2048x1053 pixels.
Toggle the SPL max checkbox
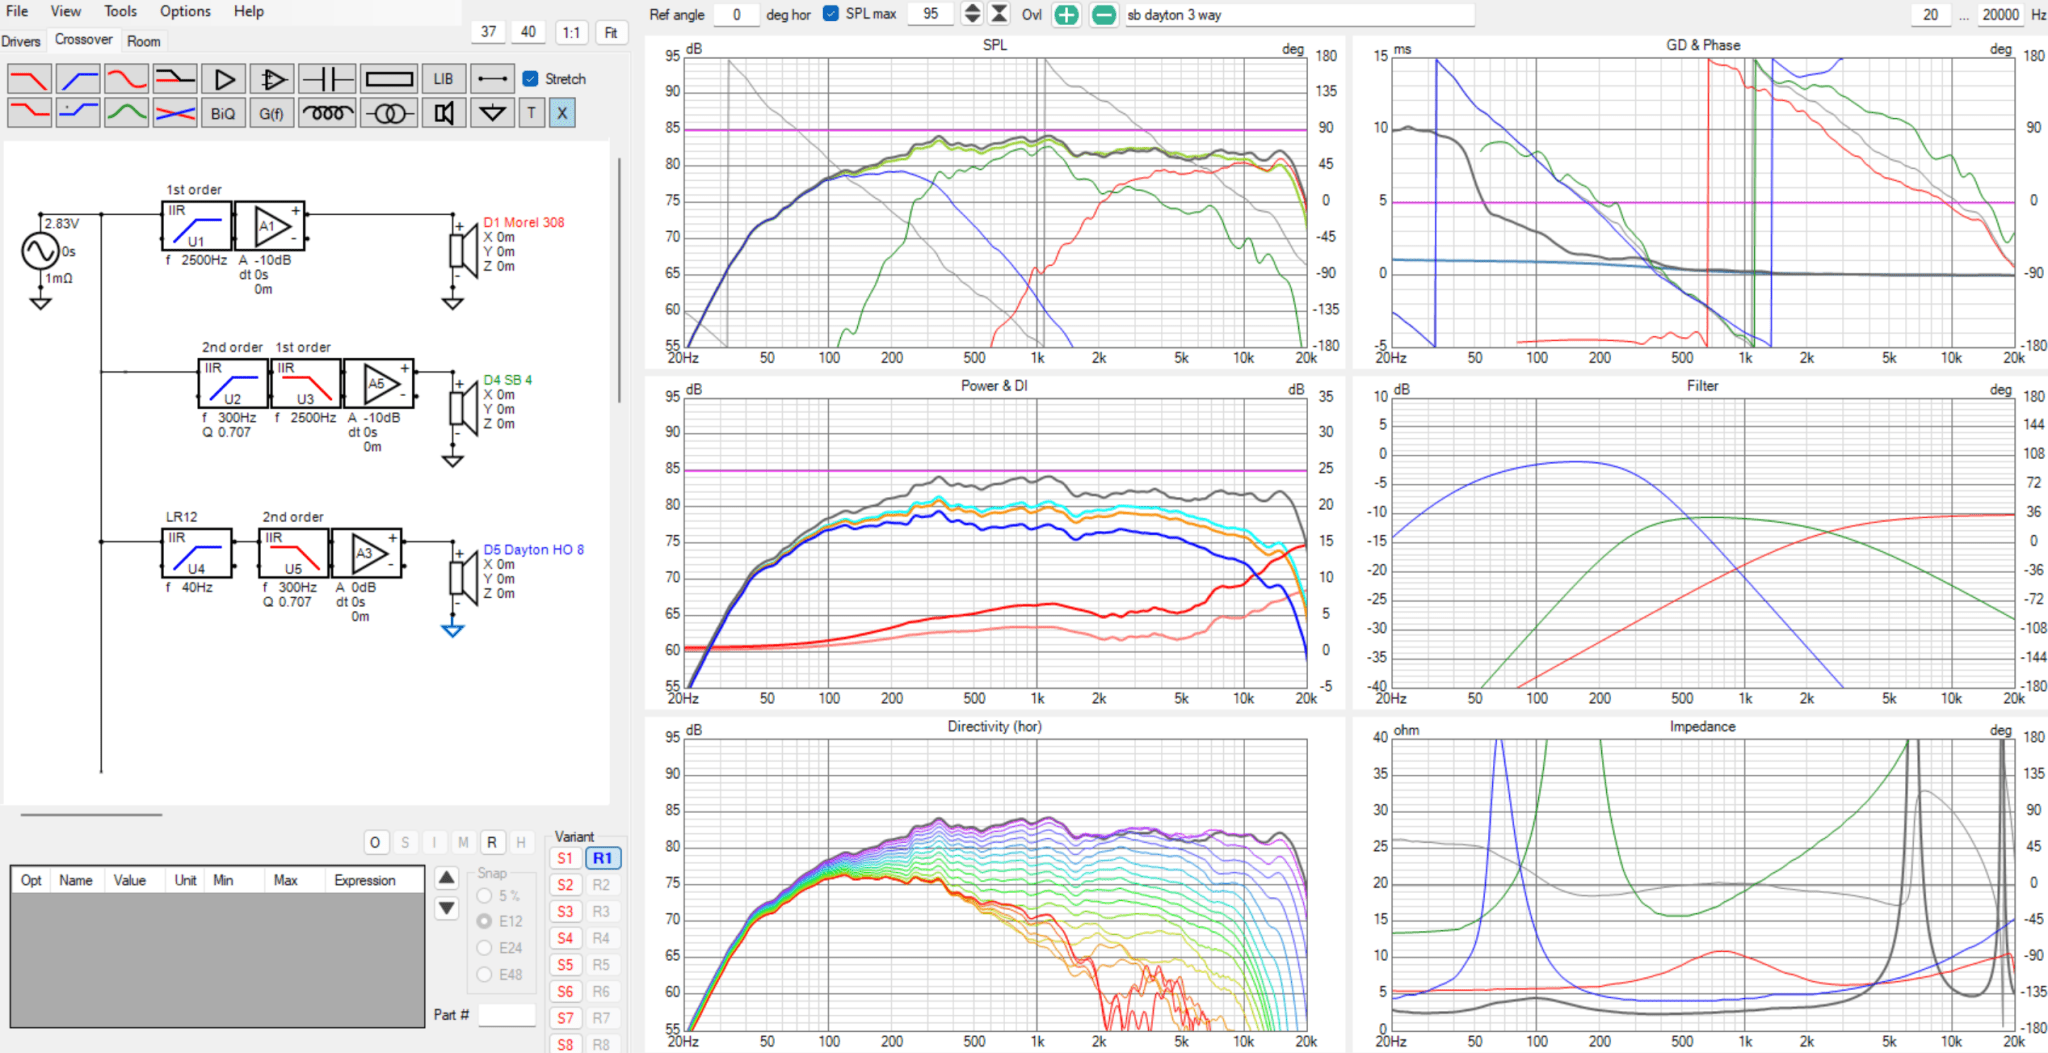tap(830, 13)
